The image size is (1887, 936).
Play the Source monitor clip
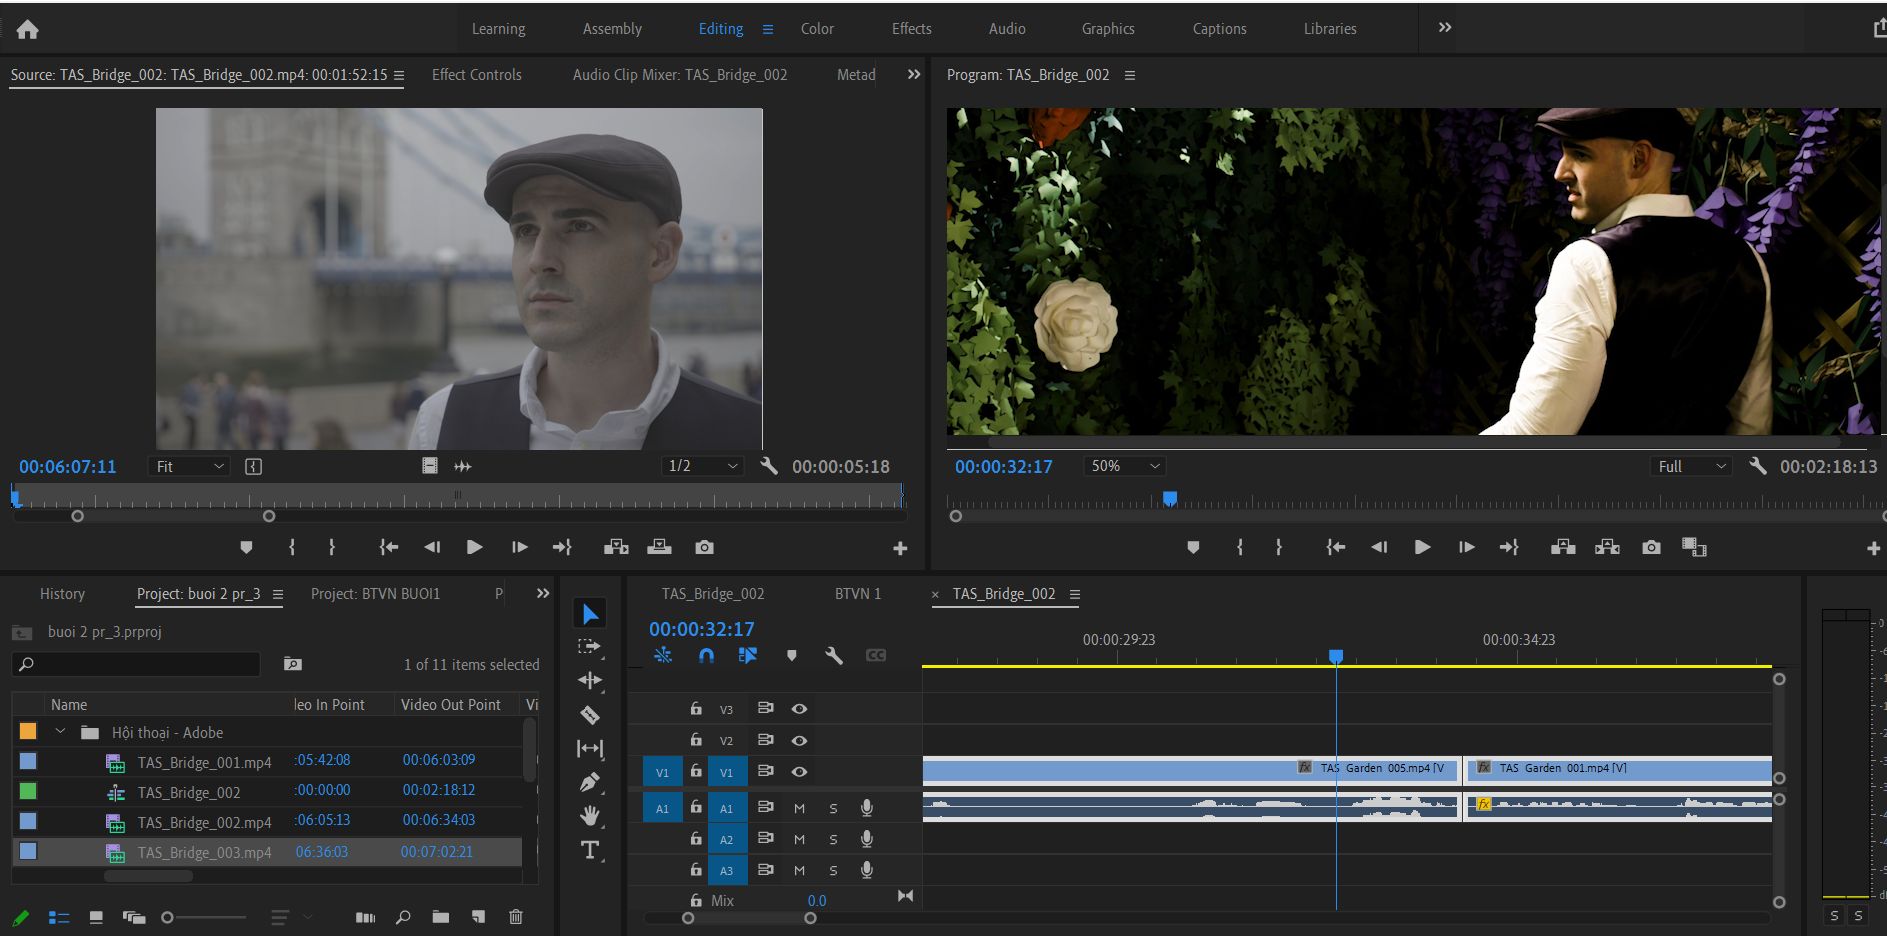475,547
